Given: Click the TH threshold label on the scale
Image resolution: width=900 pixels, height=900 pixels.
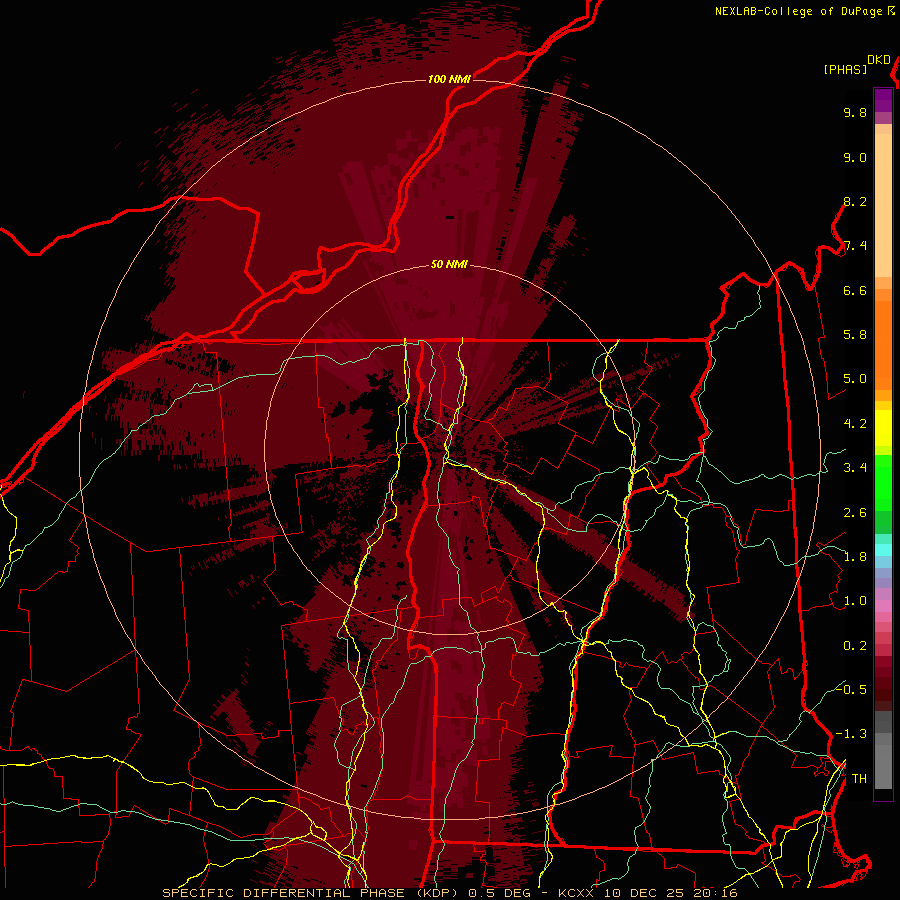Looking at the screenshot, I should 859,779.
